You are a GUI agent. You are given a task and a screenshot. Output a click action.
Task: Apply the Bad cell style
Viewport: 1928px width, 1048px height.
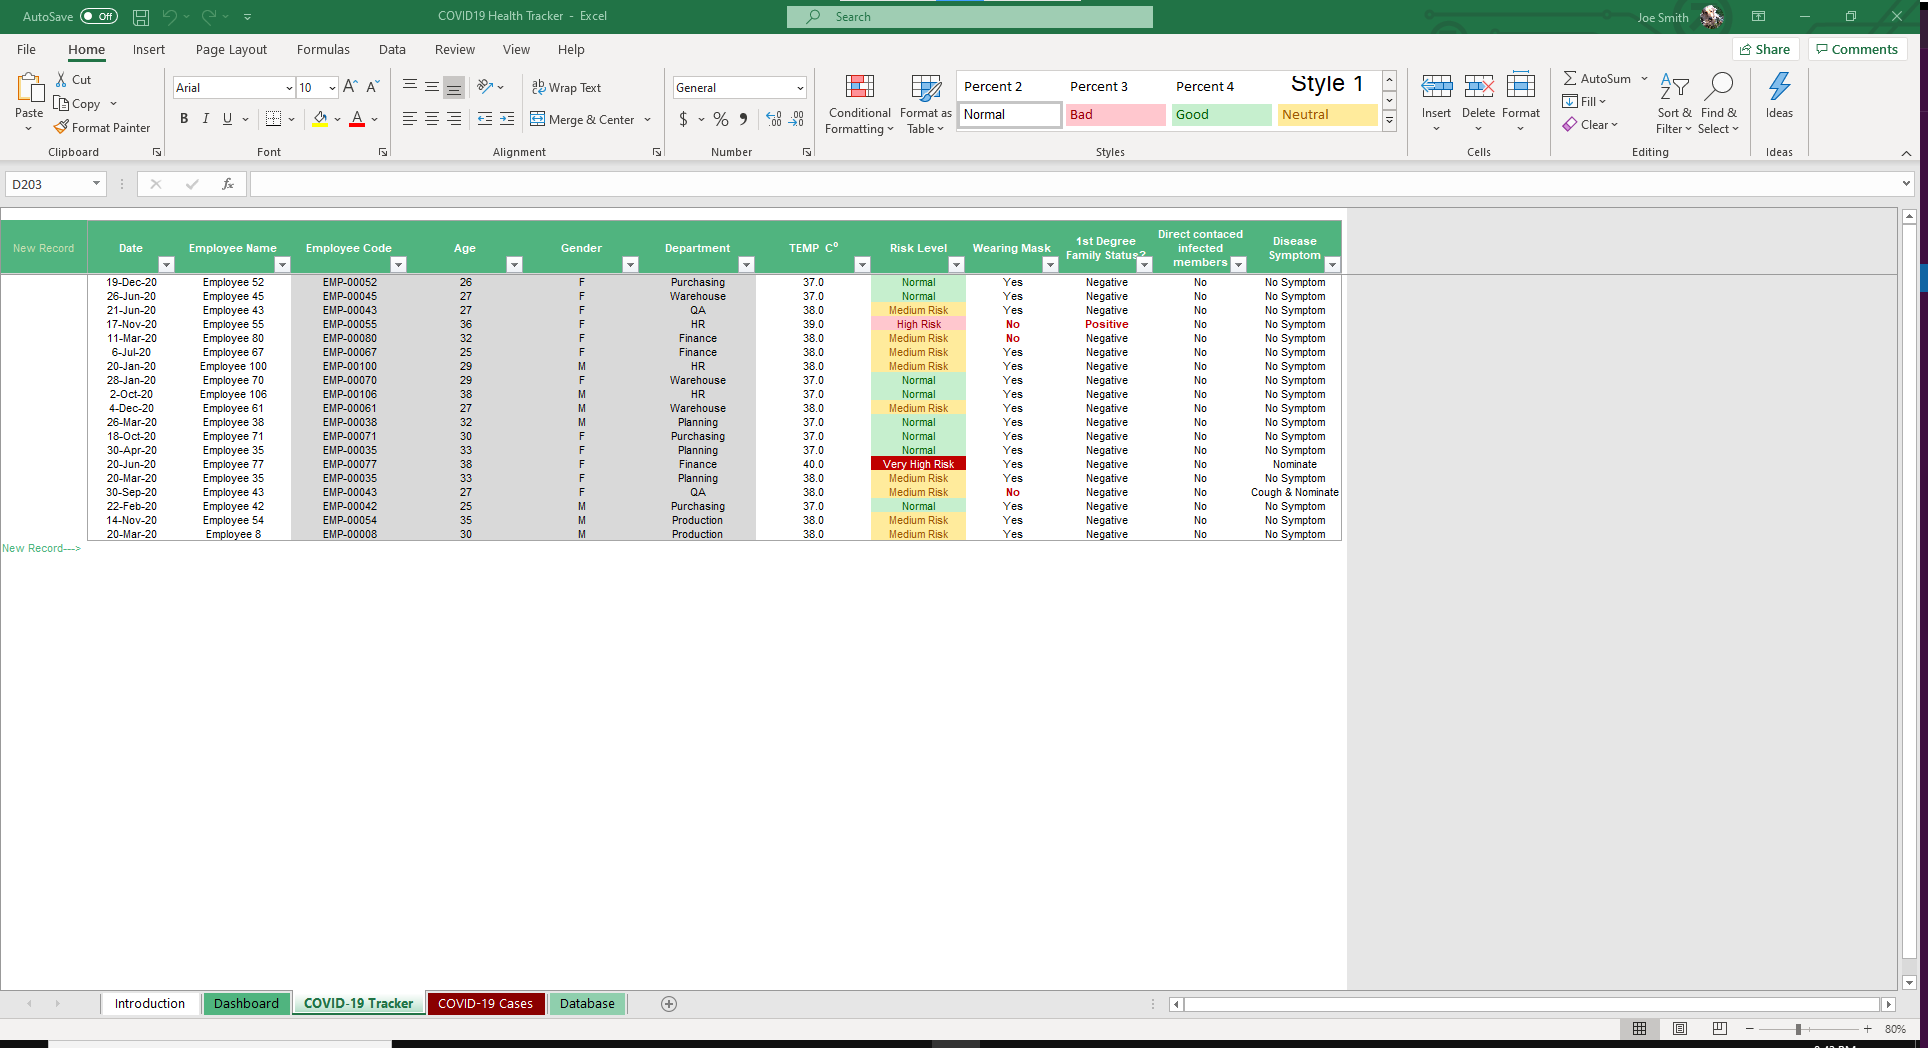point(1115,115)
